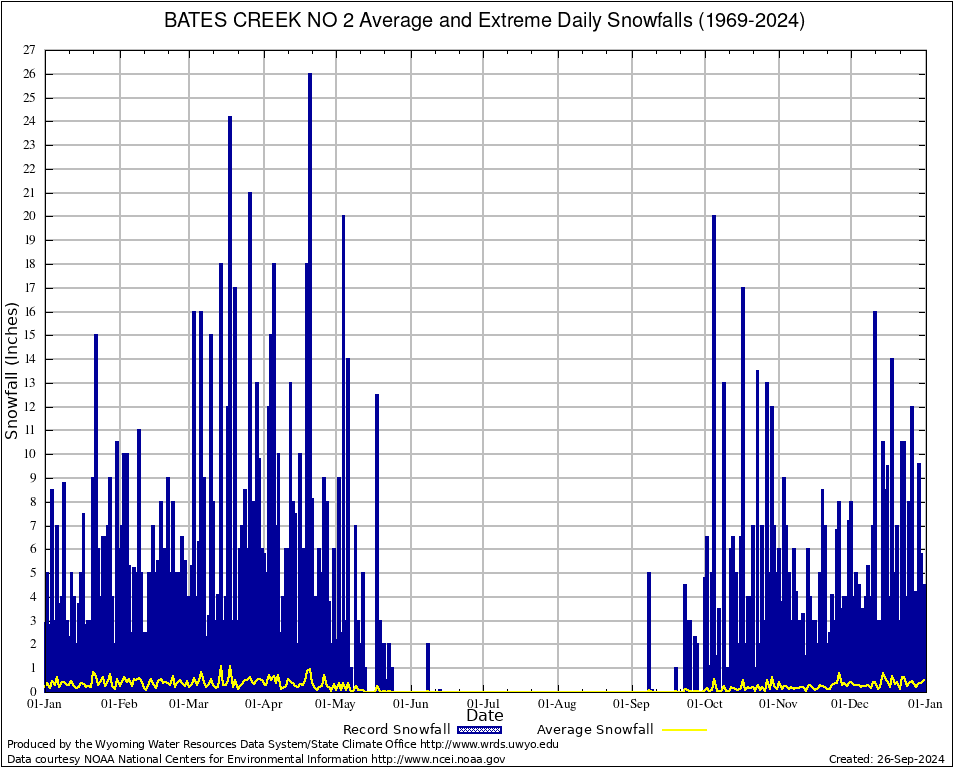Click the Date x-axis label
Screen dimensions: 954x768
(485, 716)
